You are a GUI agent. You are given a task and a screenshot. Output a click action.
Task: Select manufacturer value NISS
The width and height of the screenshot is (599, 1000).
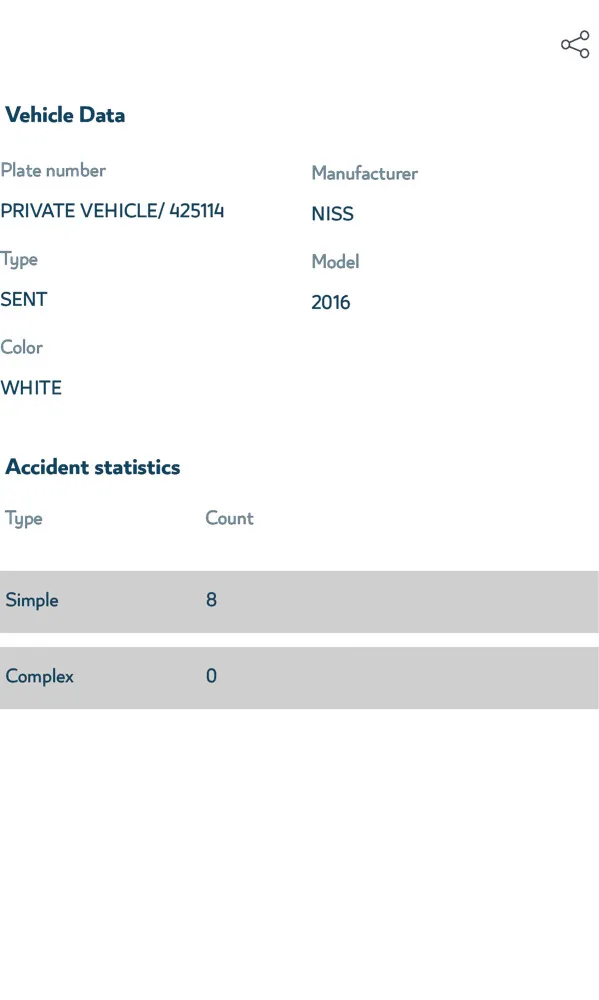point(332,214)
